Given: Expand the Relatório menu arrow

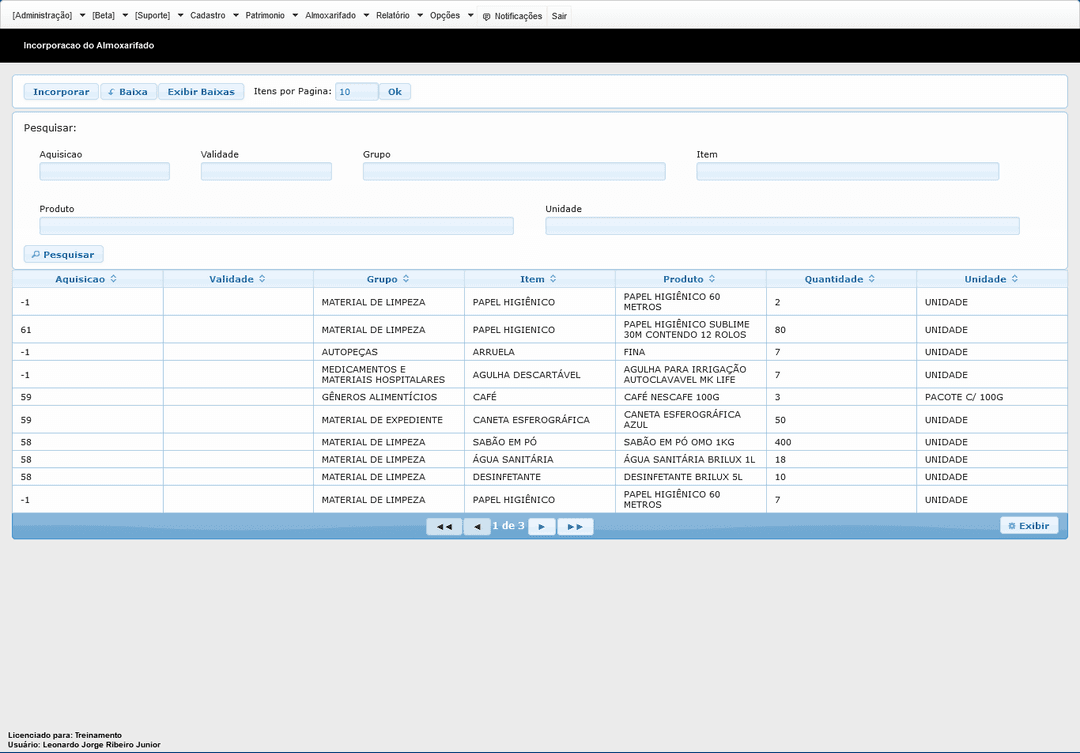Looking at the screenshot, I should click(x=420, y=15).
